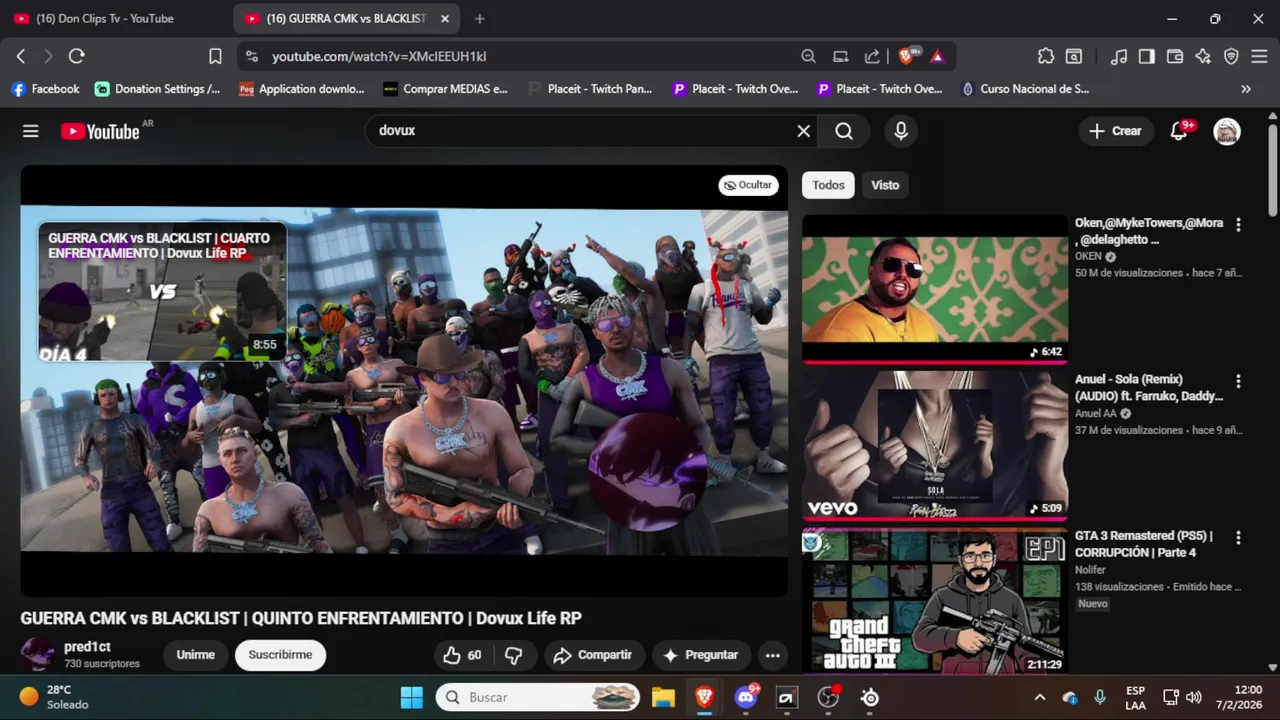The image size is (1280, 720).
Task: Open options for Anuel Sola video
Action: [x=1238, y=381]
